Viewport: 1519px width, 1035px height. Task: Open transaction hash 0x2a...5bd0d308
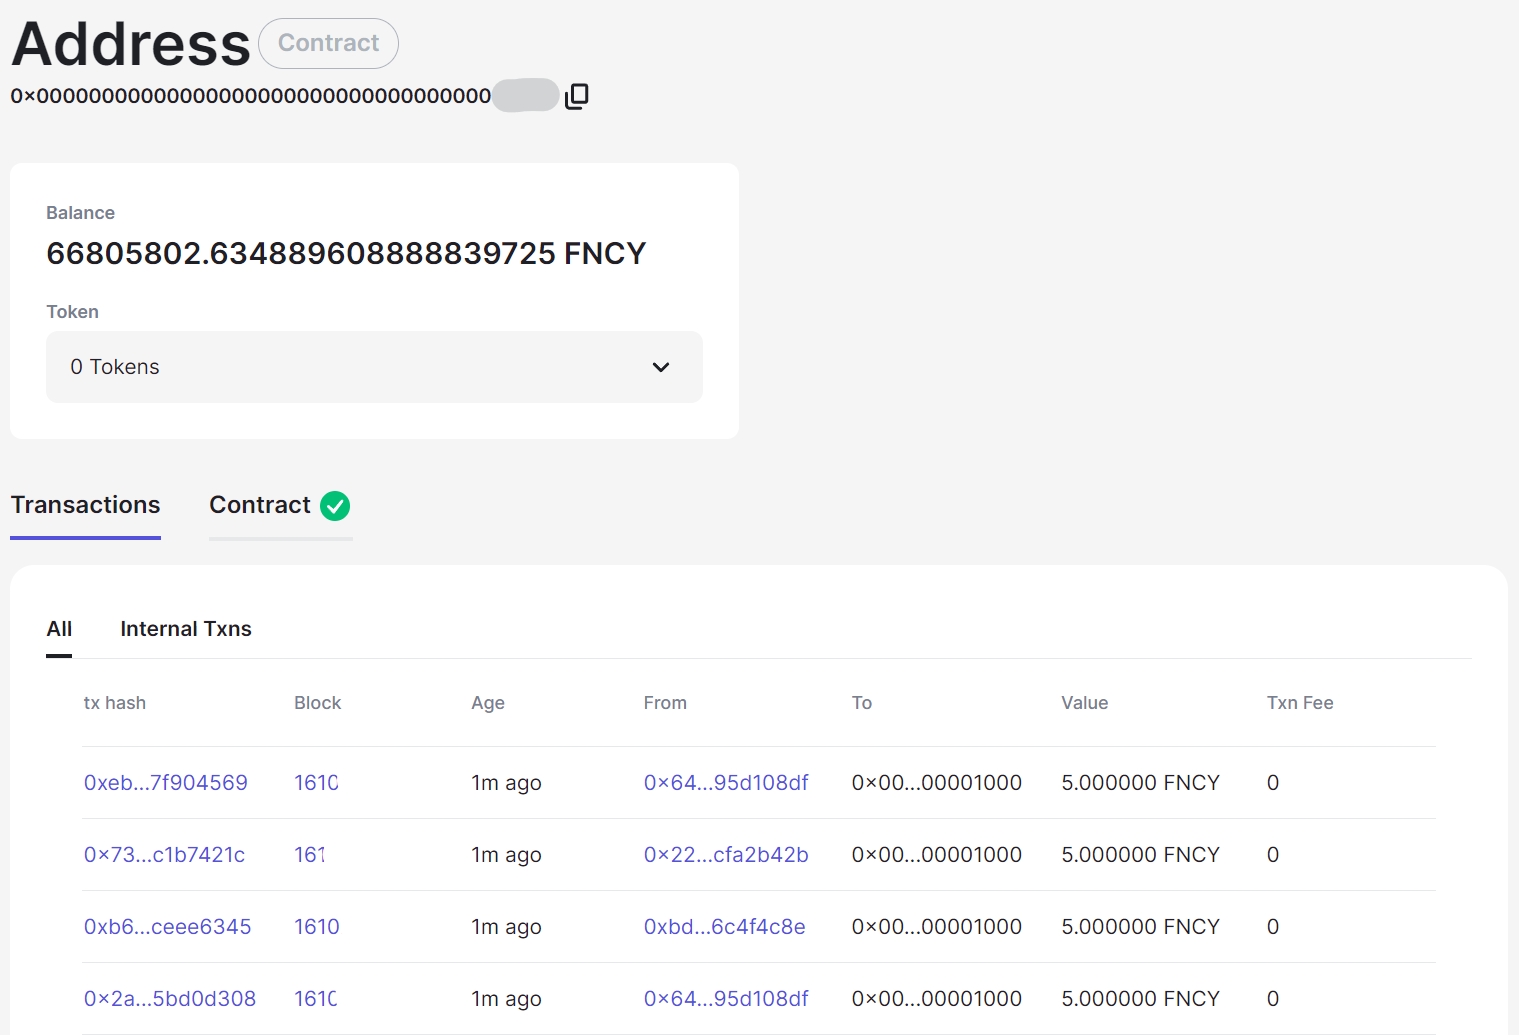(170, 999)
